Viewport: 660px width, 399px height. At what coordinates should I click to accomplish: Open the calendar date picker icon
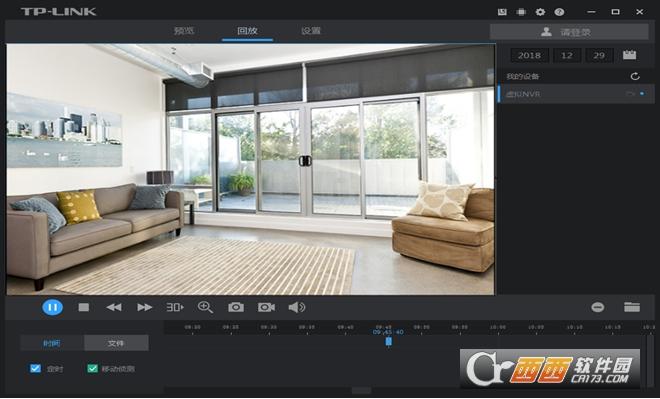[x=629, y=55]
